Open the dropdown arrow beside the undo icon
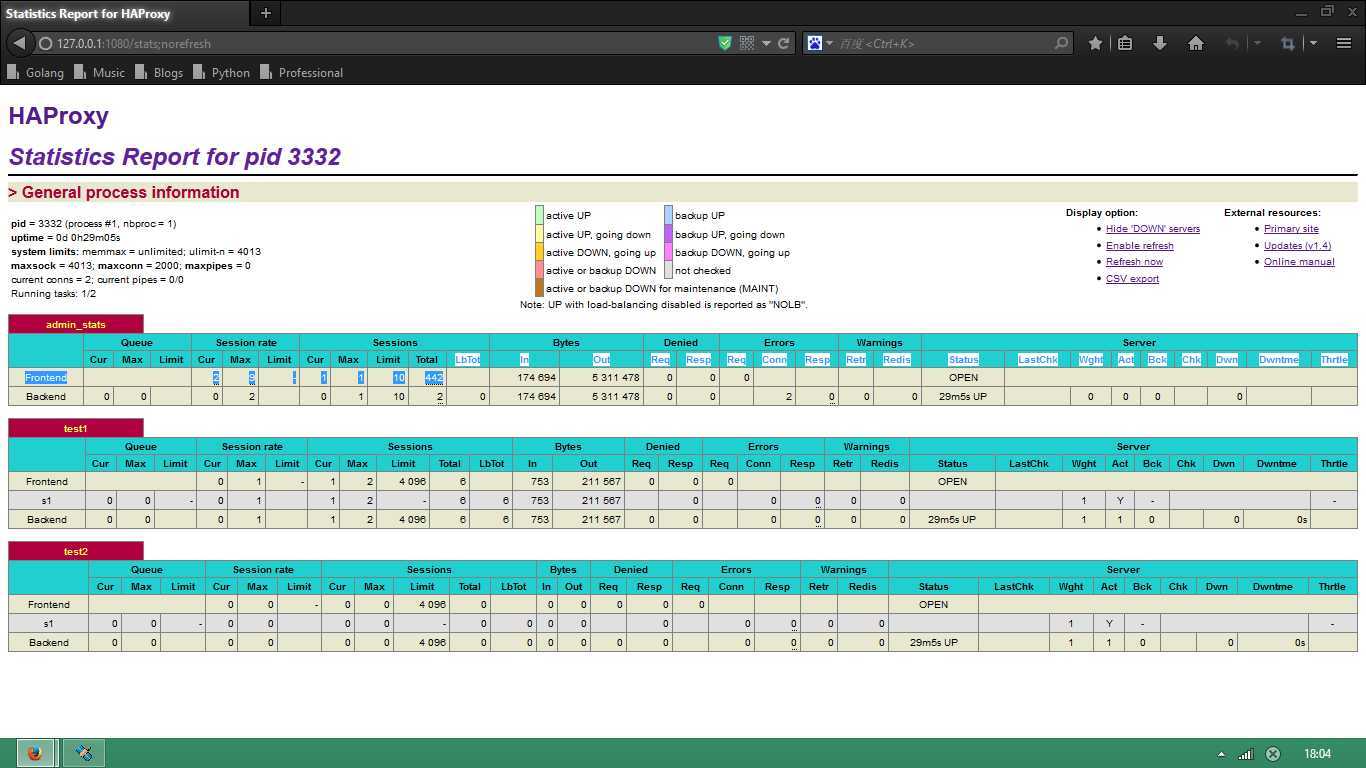1366x768 pixels. tap(1257, 43)
